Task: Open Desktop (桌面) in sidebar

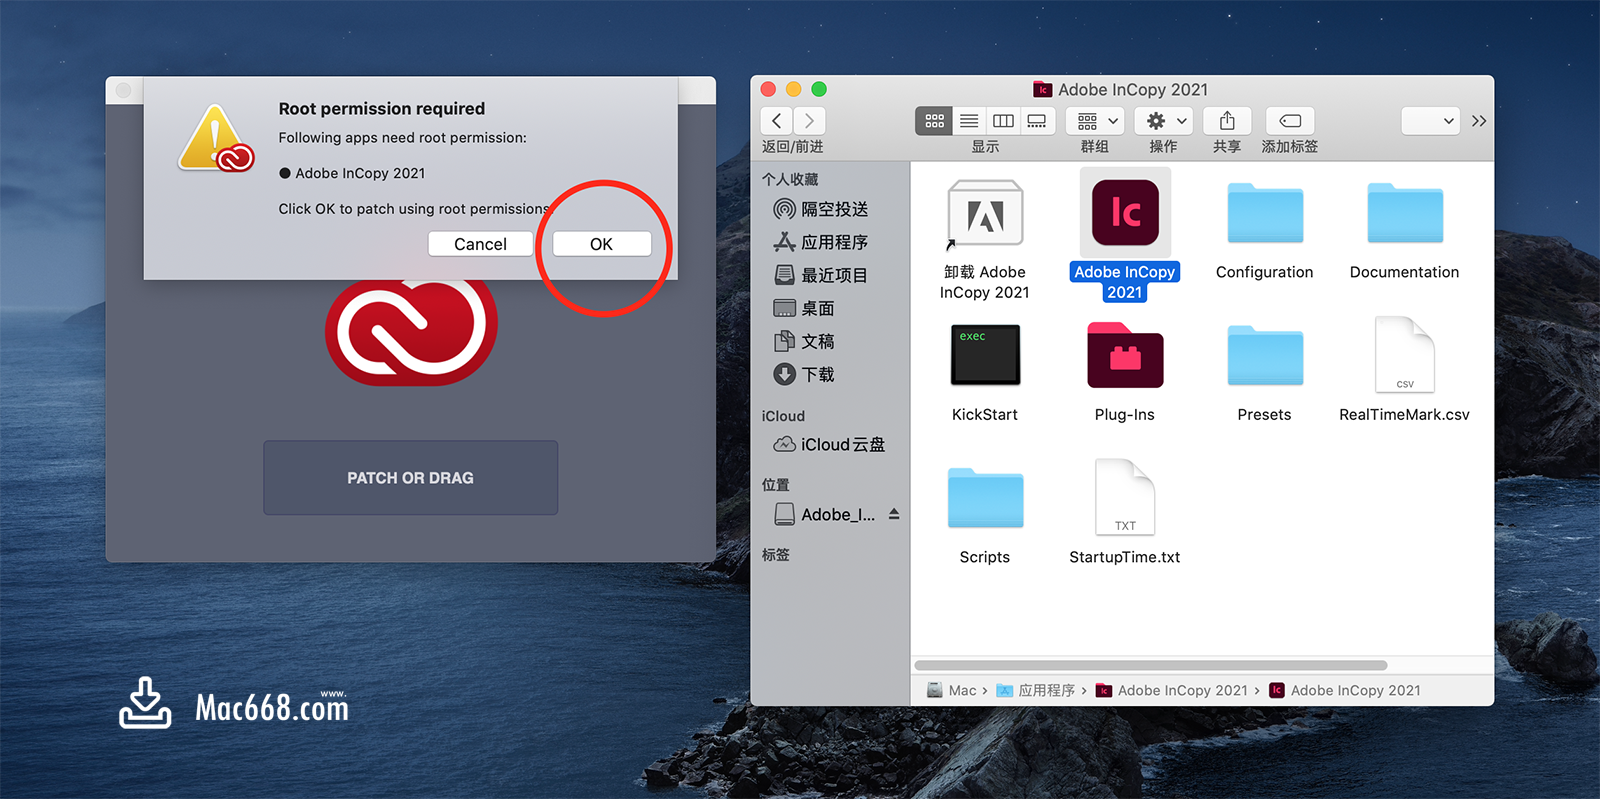Action: pos(805,308)
